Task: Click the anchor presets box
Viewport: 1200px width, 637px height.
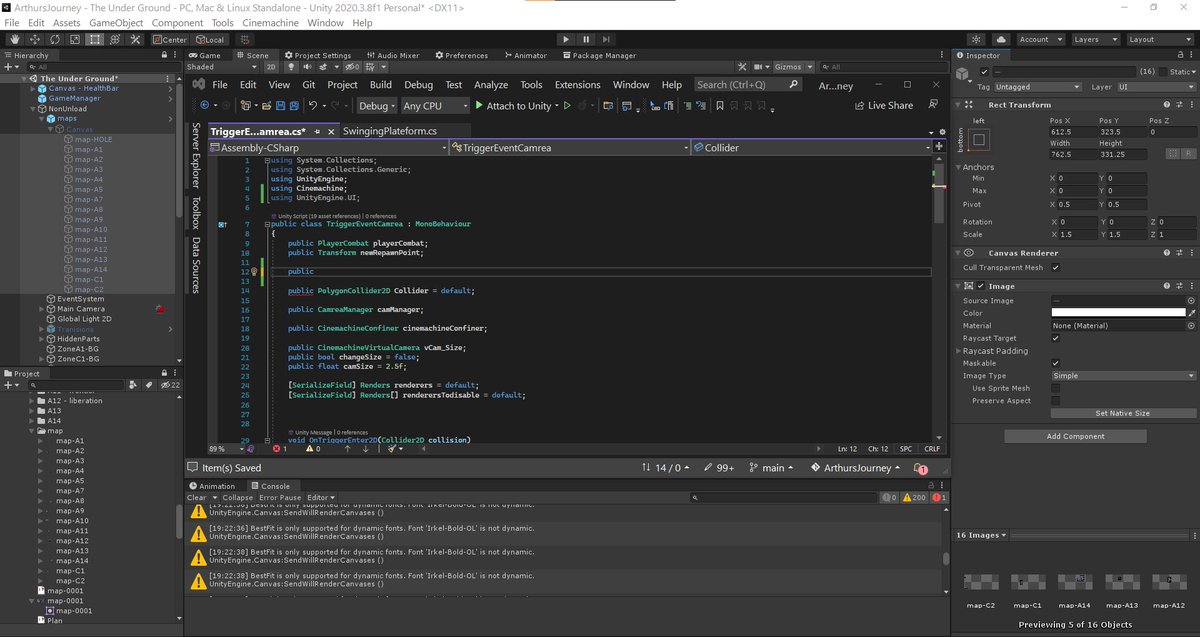Action: 979,140
